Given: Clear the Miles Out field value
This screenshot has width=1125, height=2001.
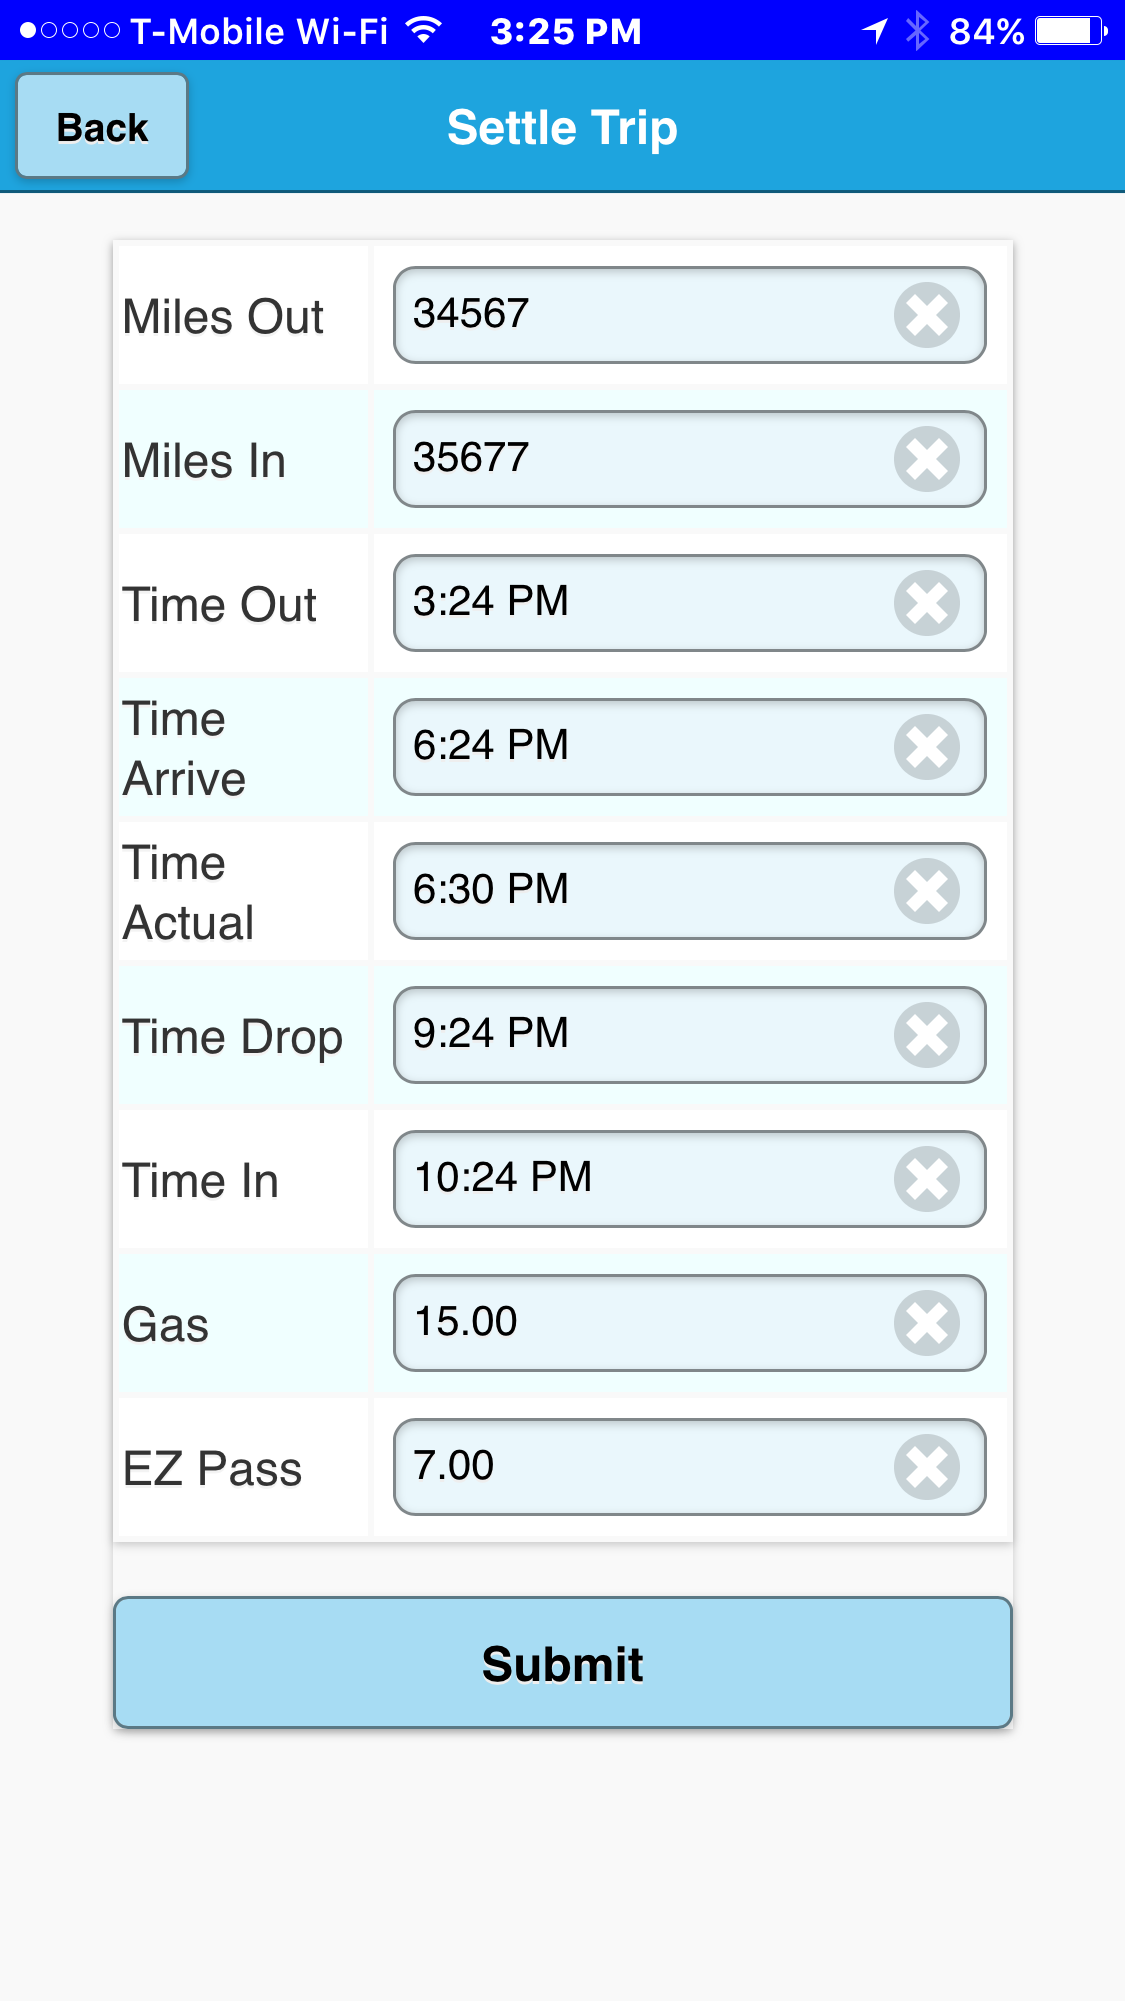Looking at the screenshot, I should pyautogui.click(x=927, y=315).
